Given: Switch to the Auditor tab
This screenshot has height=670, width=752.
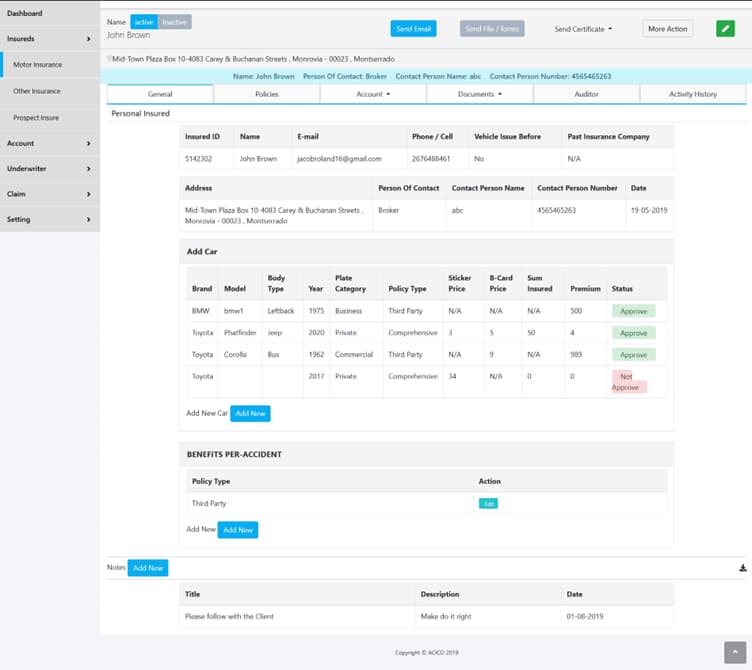Looking at the screenshot, I should coord(586,94).
